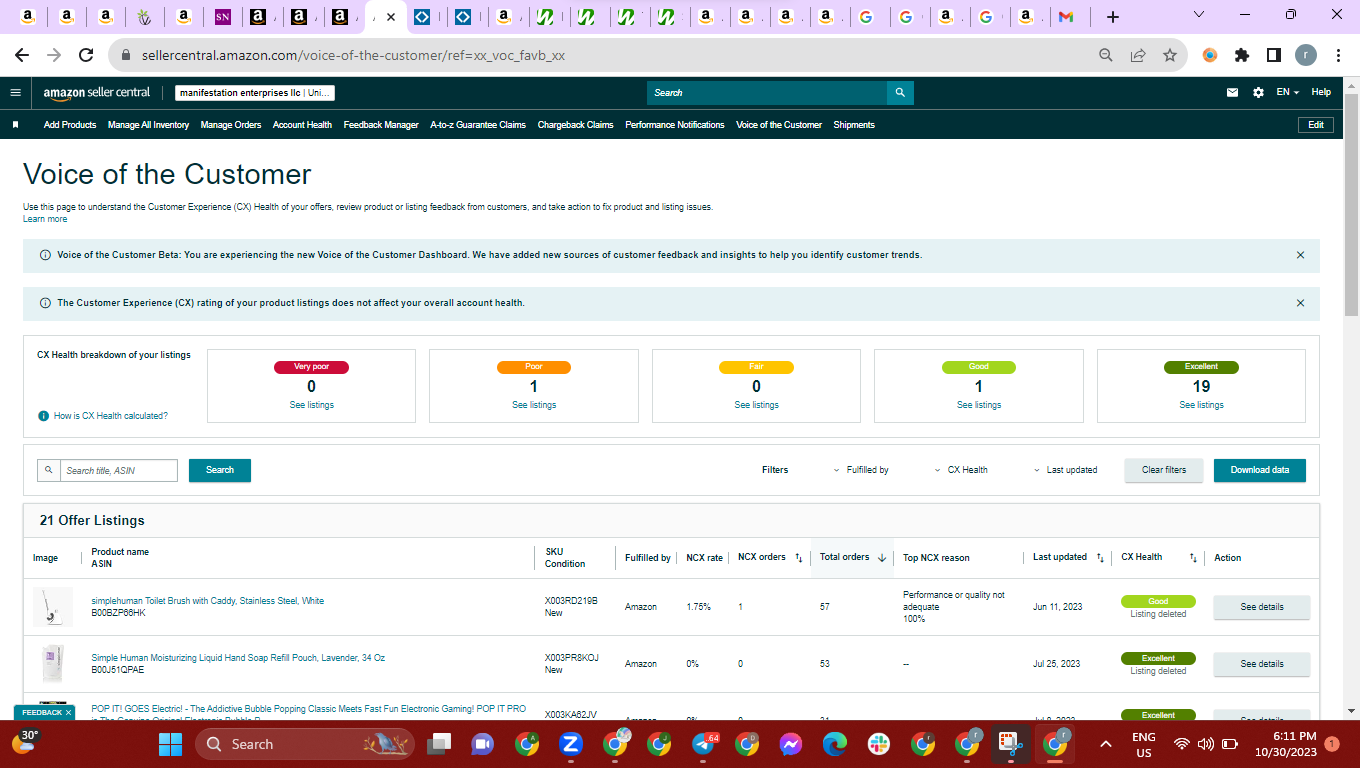The width and height of the screenshot is (1360, 768).
Task: Open Performance Notifications
Action: 675,125
